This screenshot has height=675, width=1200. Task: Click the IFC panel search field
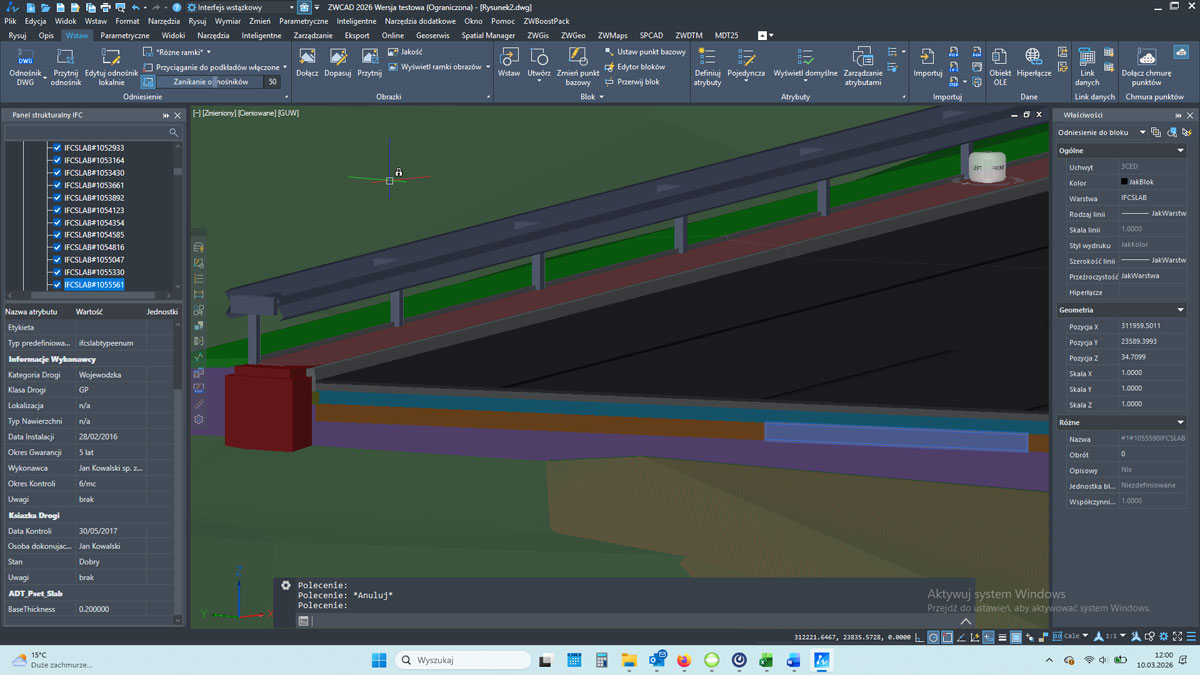coord(88,132)
